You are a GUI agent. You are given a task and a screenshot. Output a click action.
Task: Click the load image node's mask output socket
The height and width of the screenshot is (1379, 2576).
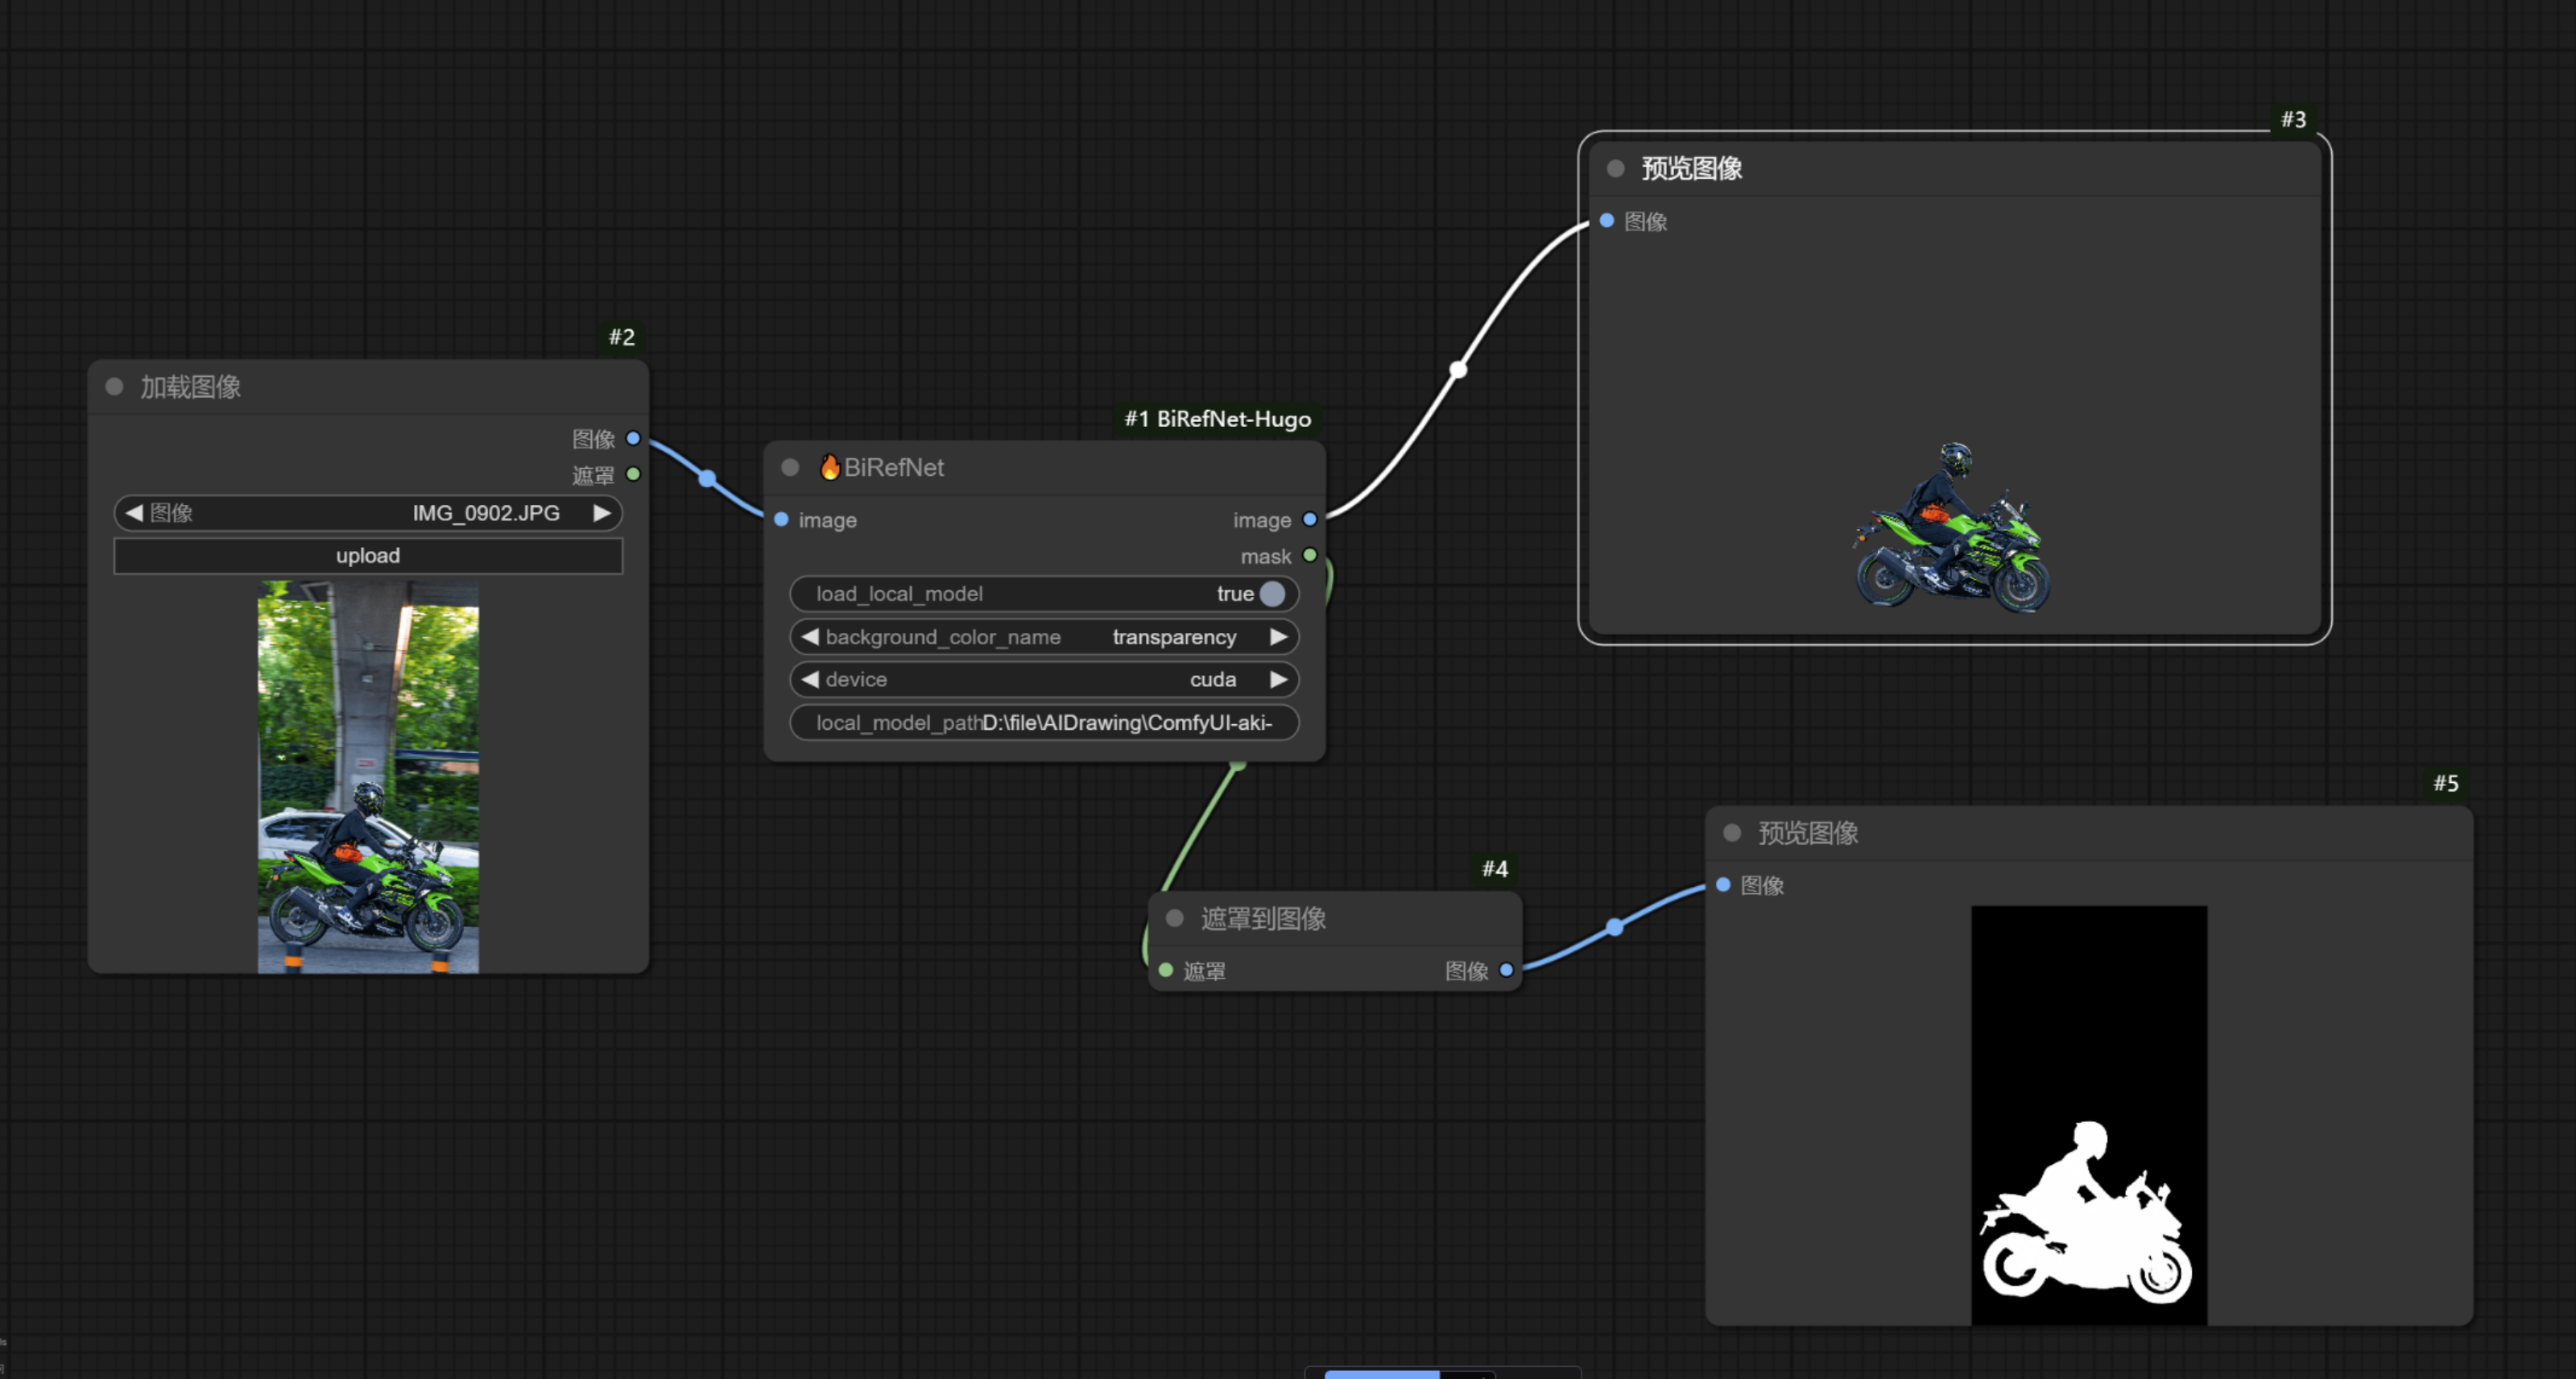pos(633,474)
